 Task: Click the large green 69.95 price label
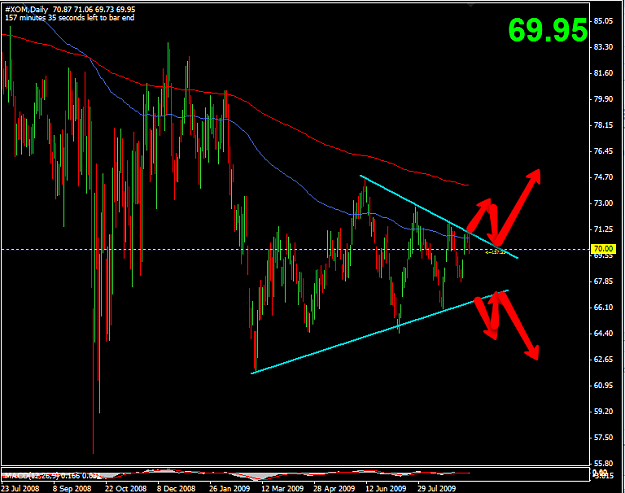click(x=548, y=30)
